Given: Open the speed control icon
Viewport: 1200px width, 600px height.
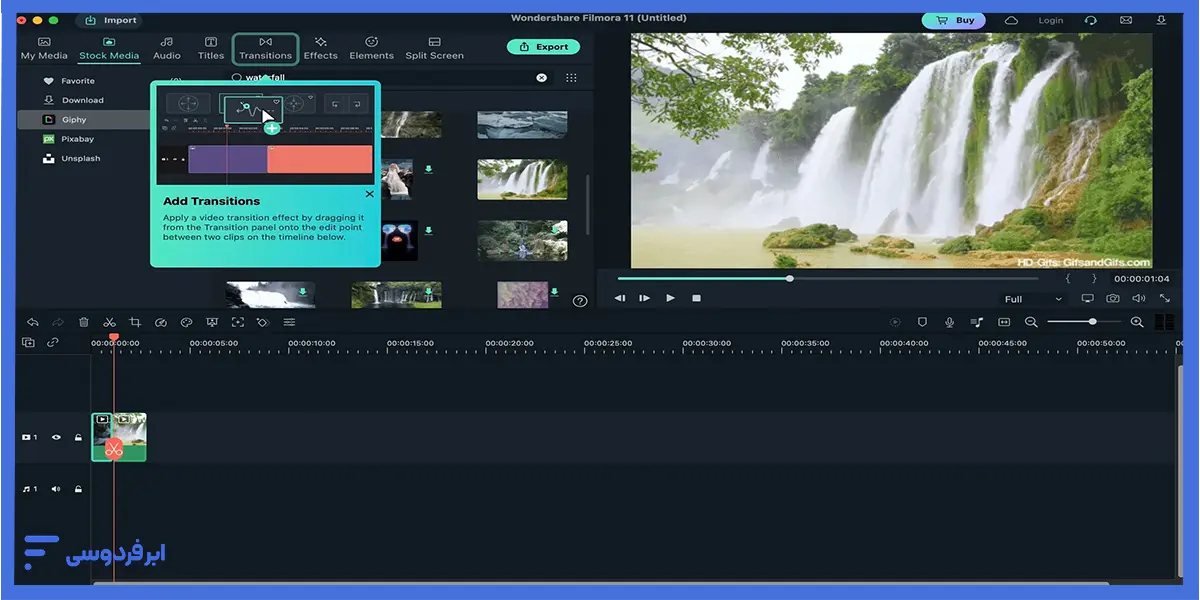Looking at the screenshot, I should click(x=161, y=322).
